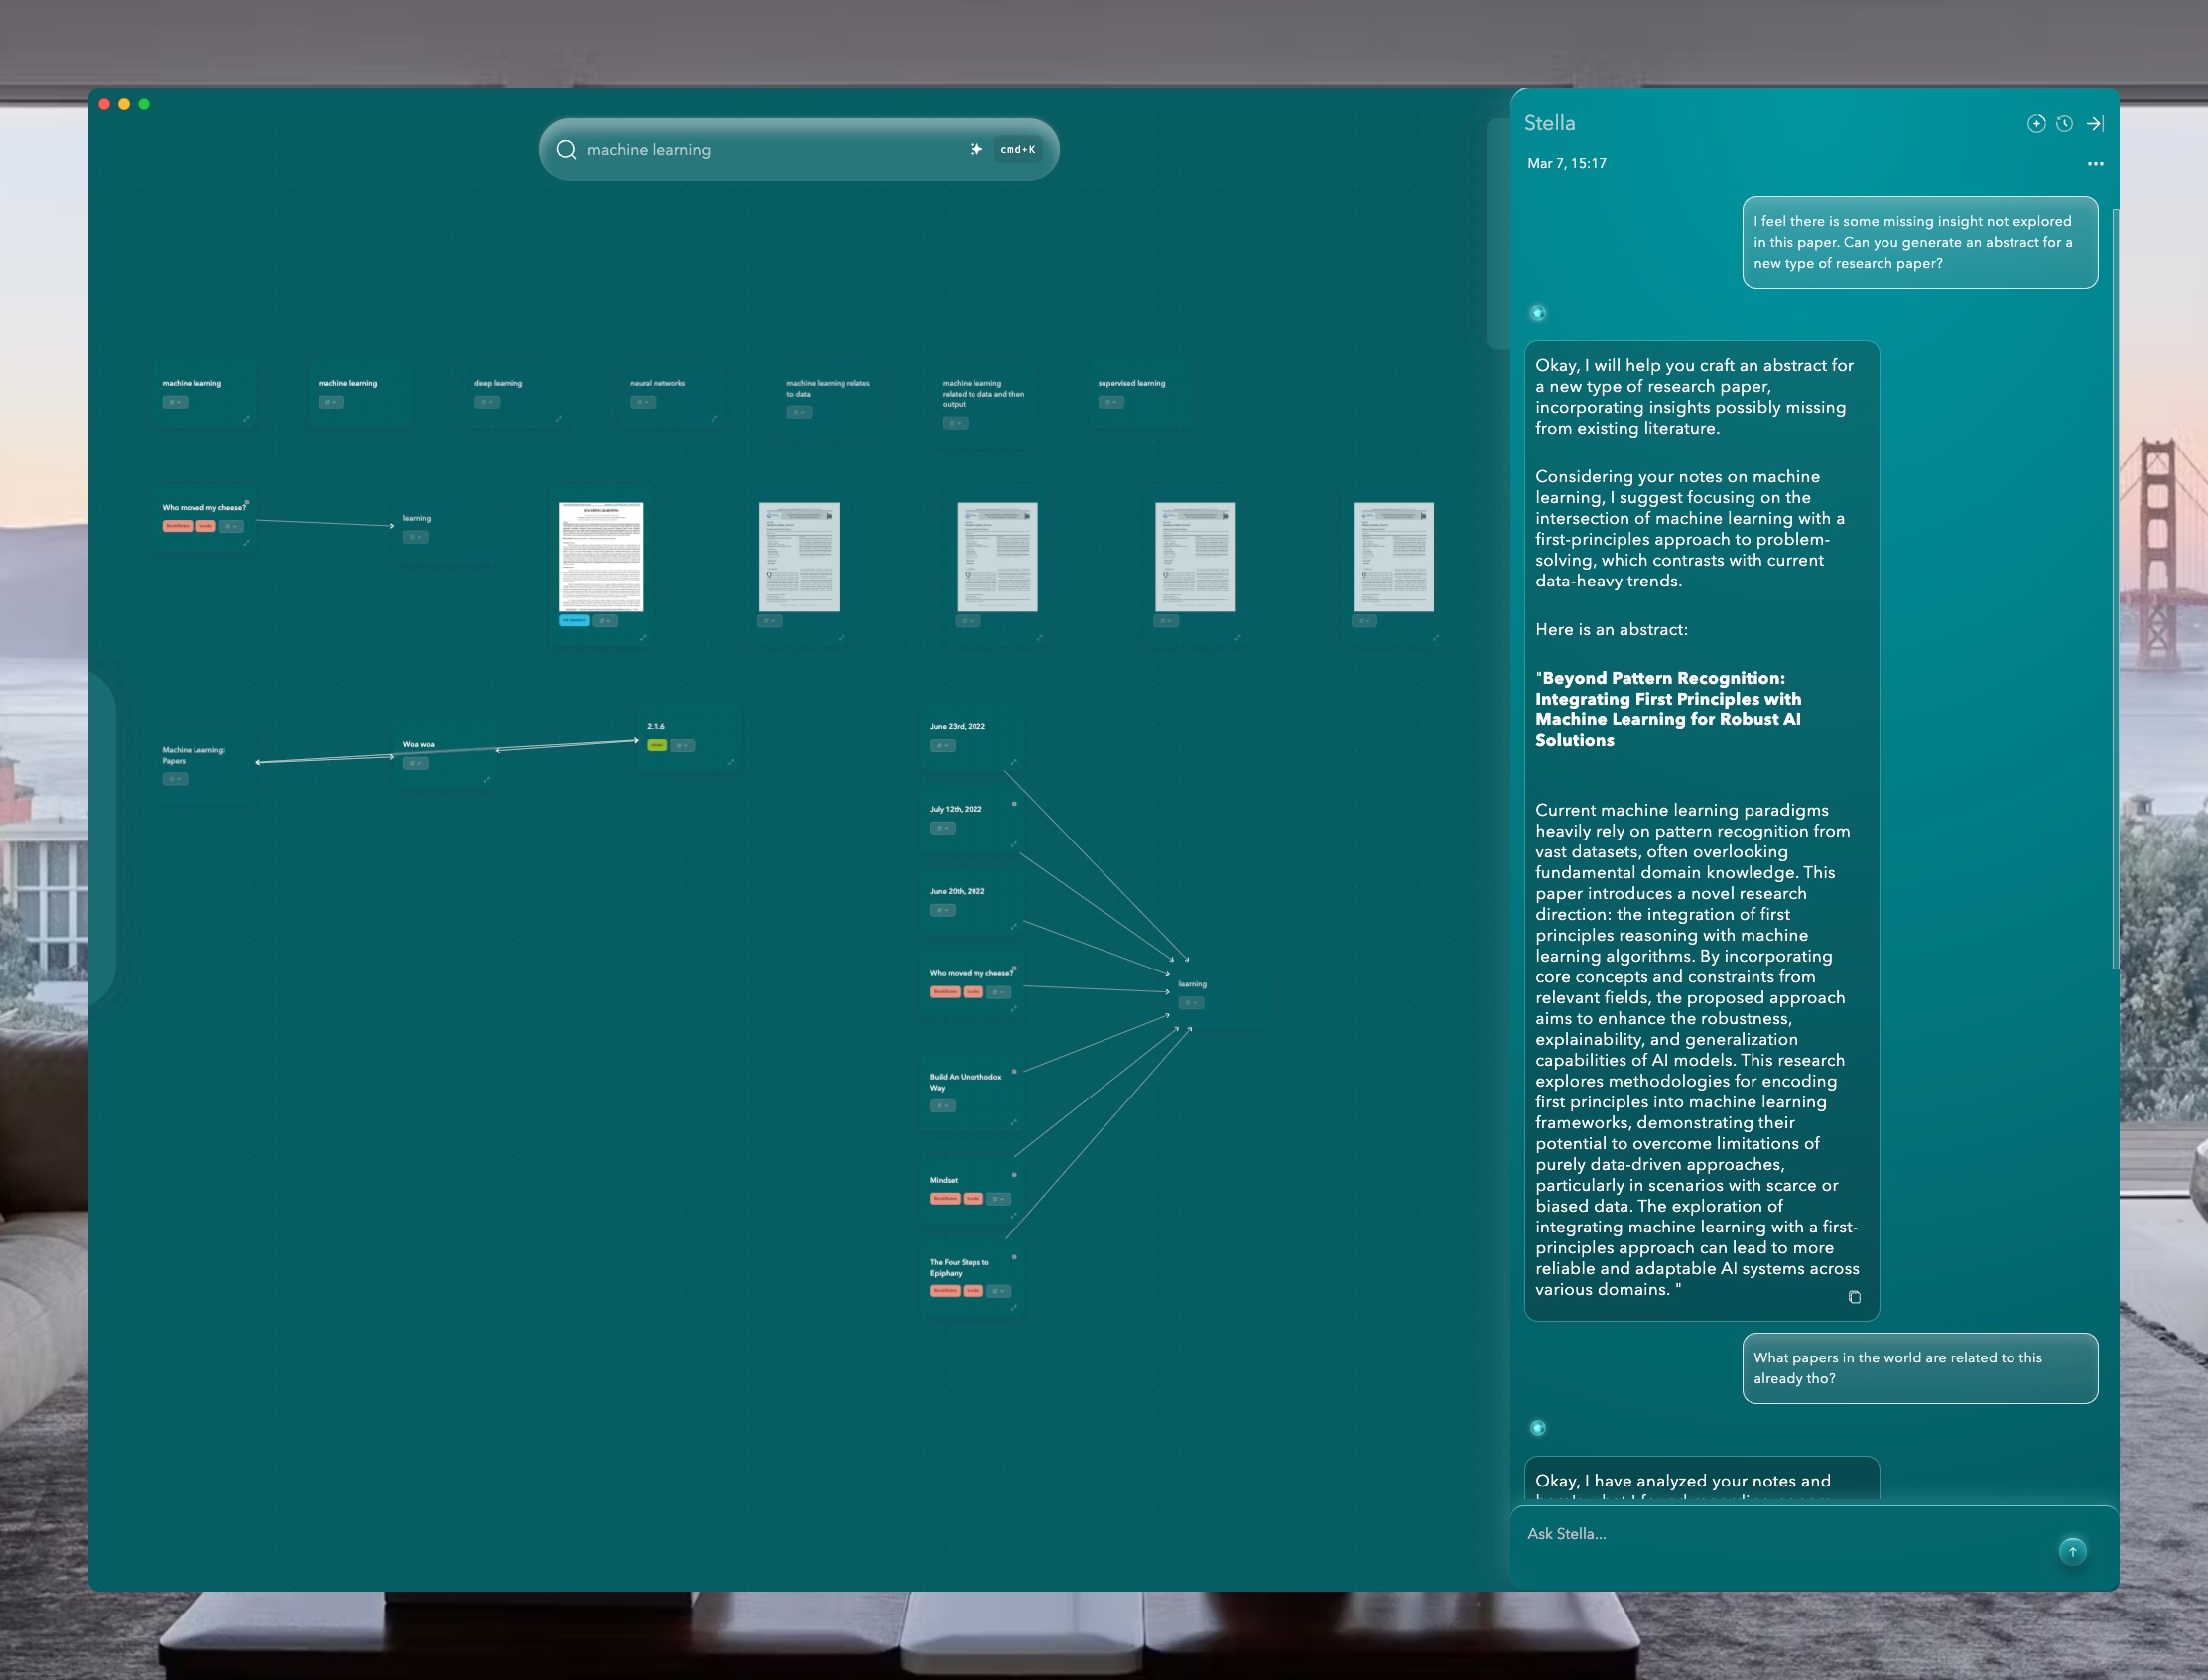
Task: Click connection dot on the Mindset card
Action: pyautogui.click(x=1014, y=1175)
